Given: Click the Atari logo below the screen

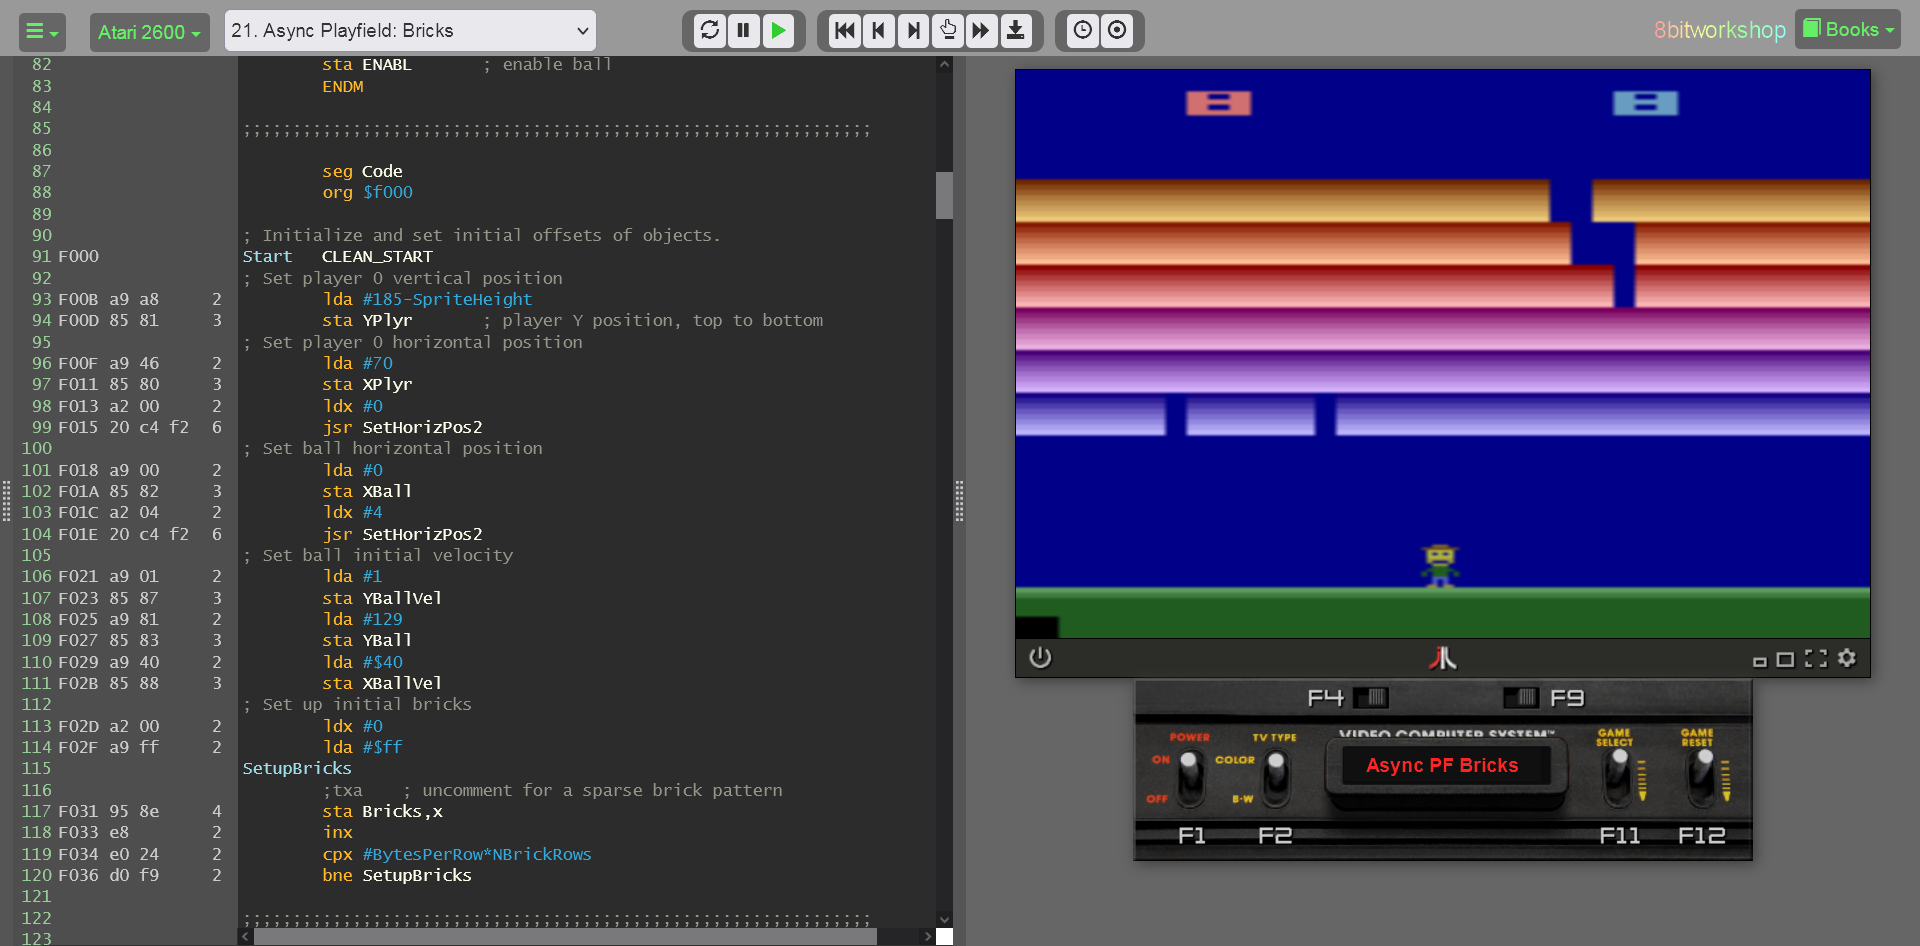Looking at the screenshot, I should [1442, 657].
